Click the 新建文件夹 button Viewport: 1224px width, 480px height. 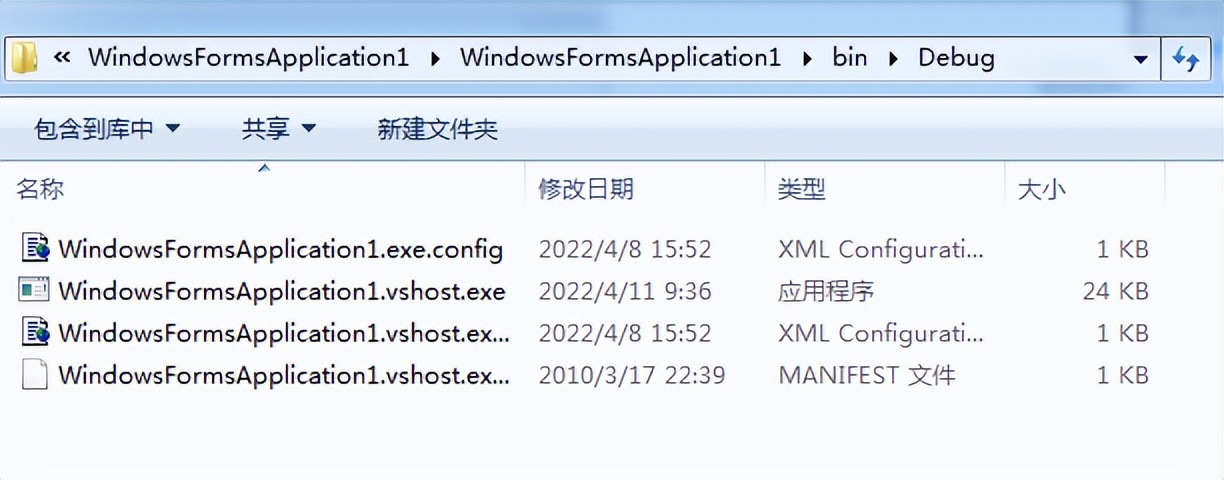[x=437, y=128]
